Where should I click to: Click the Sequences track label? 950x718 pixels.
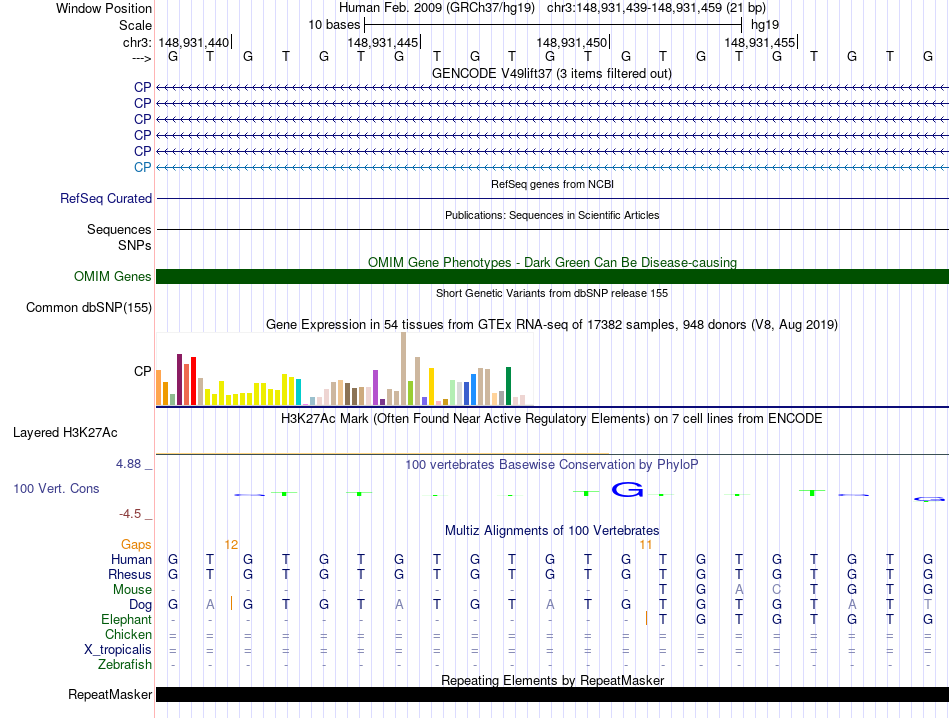[x=119, y=230]
